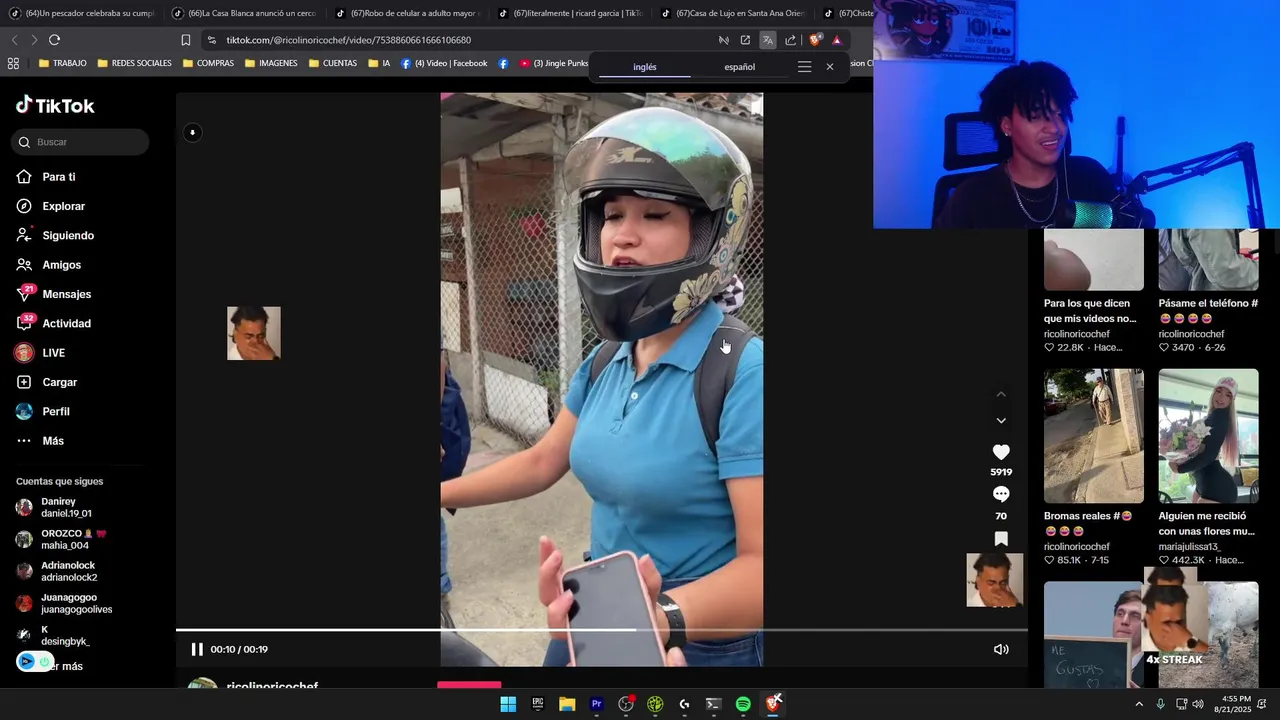Image resolution: width=1280 pixels, height=720 pixels.
Task: Open IMAGENES bookmarks folder
Action: point(270,63)
